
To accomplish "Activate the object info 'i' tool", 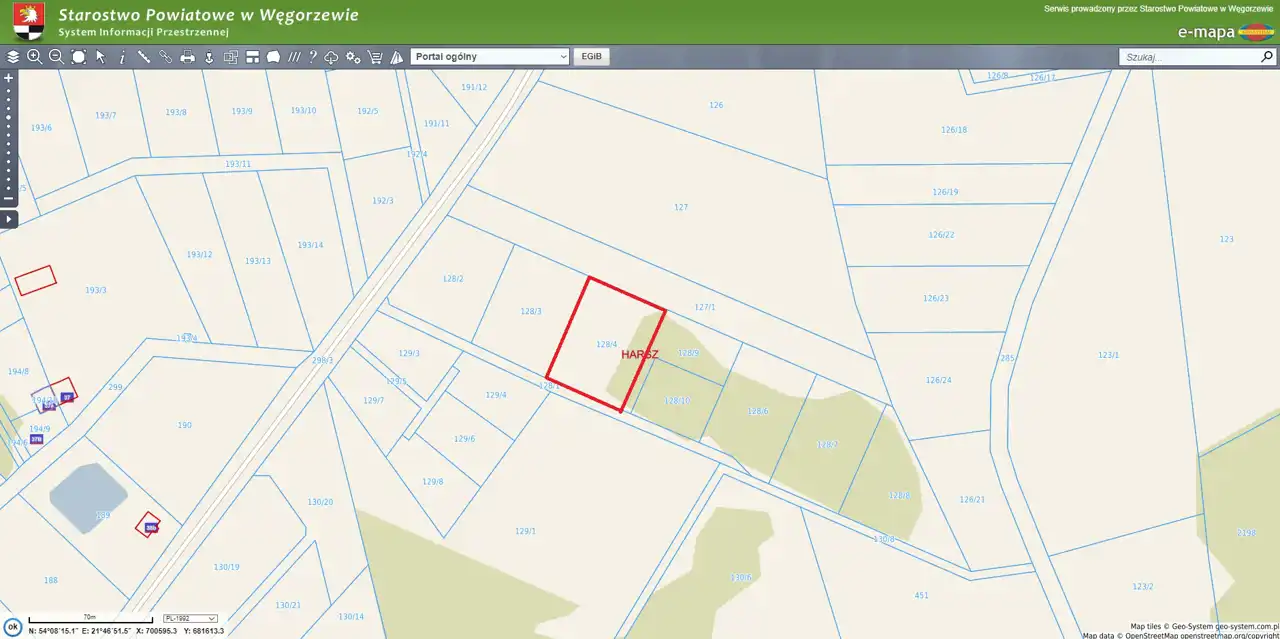I will [x=122, y=57].
